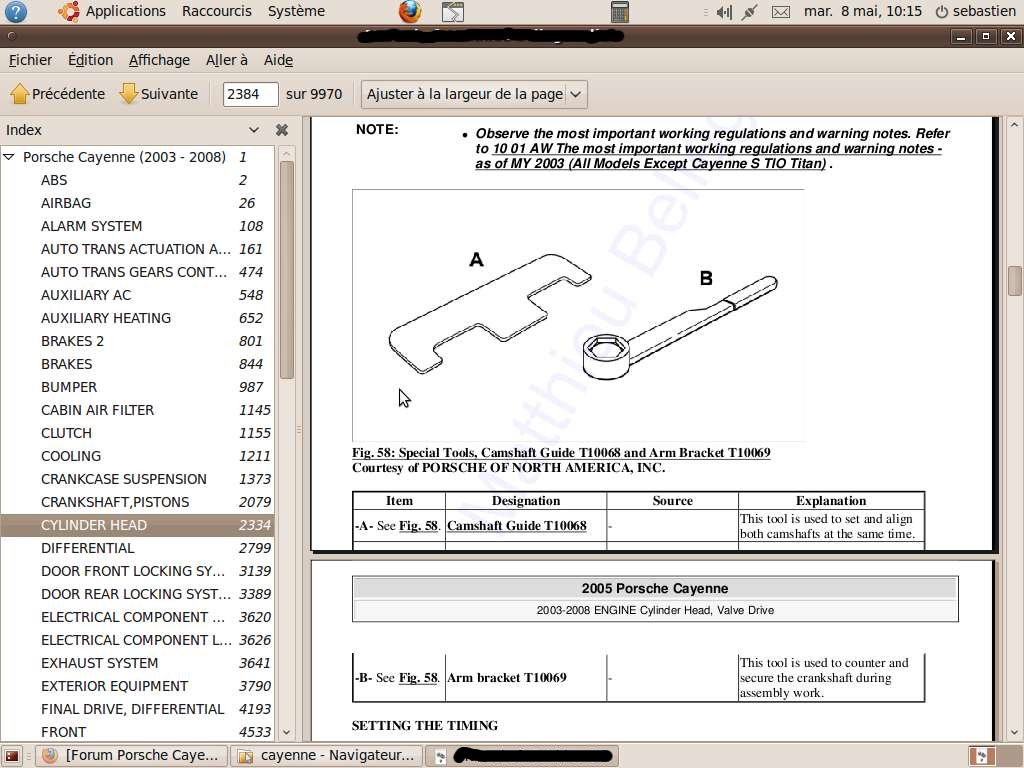
Task: Click the document scroll up arrow
Action: pos(1014,125)
